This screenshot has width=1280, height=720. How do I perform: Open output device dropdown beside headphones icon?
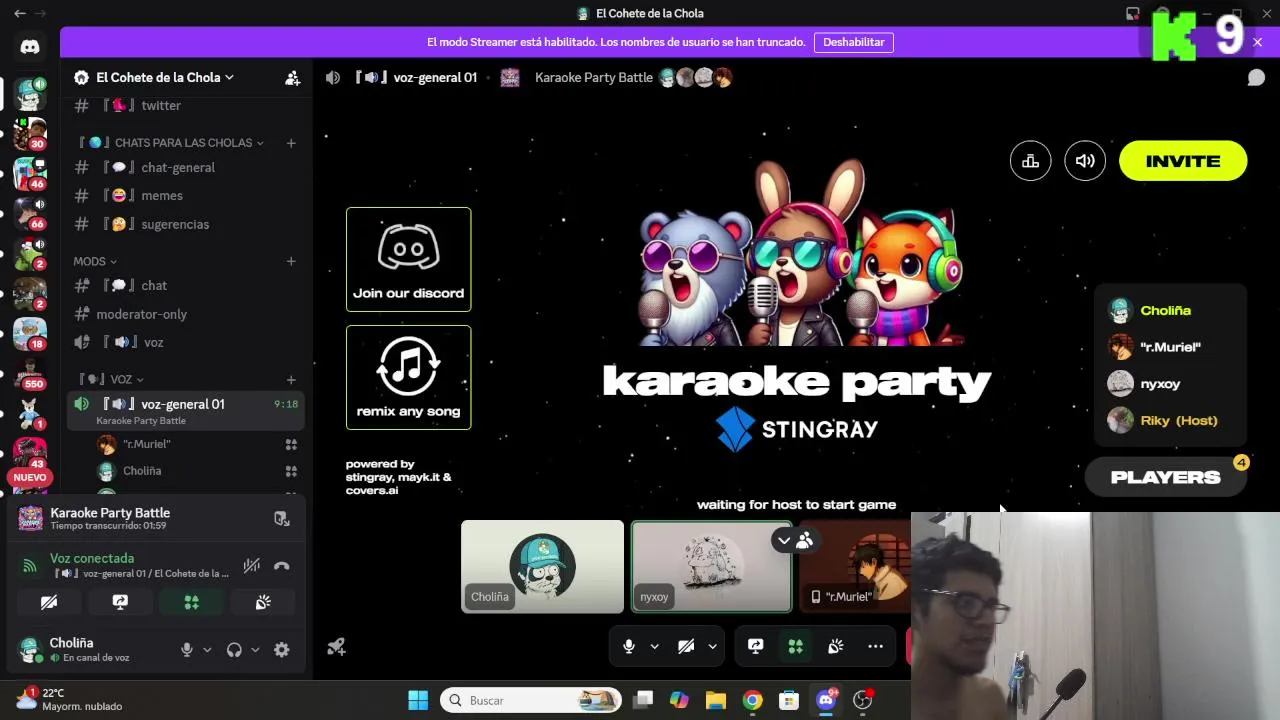255,650
